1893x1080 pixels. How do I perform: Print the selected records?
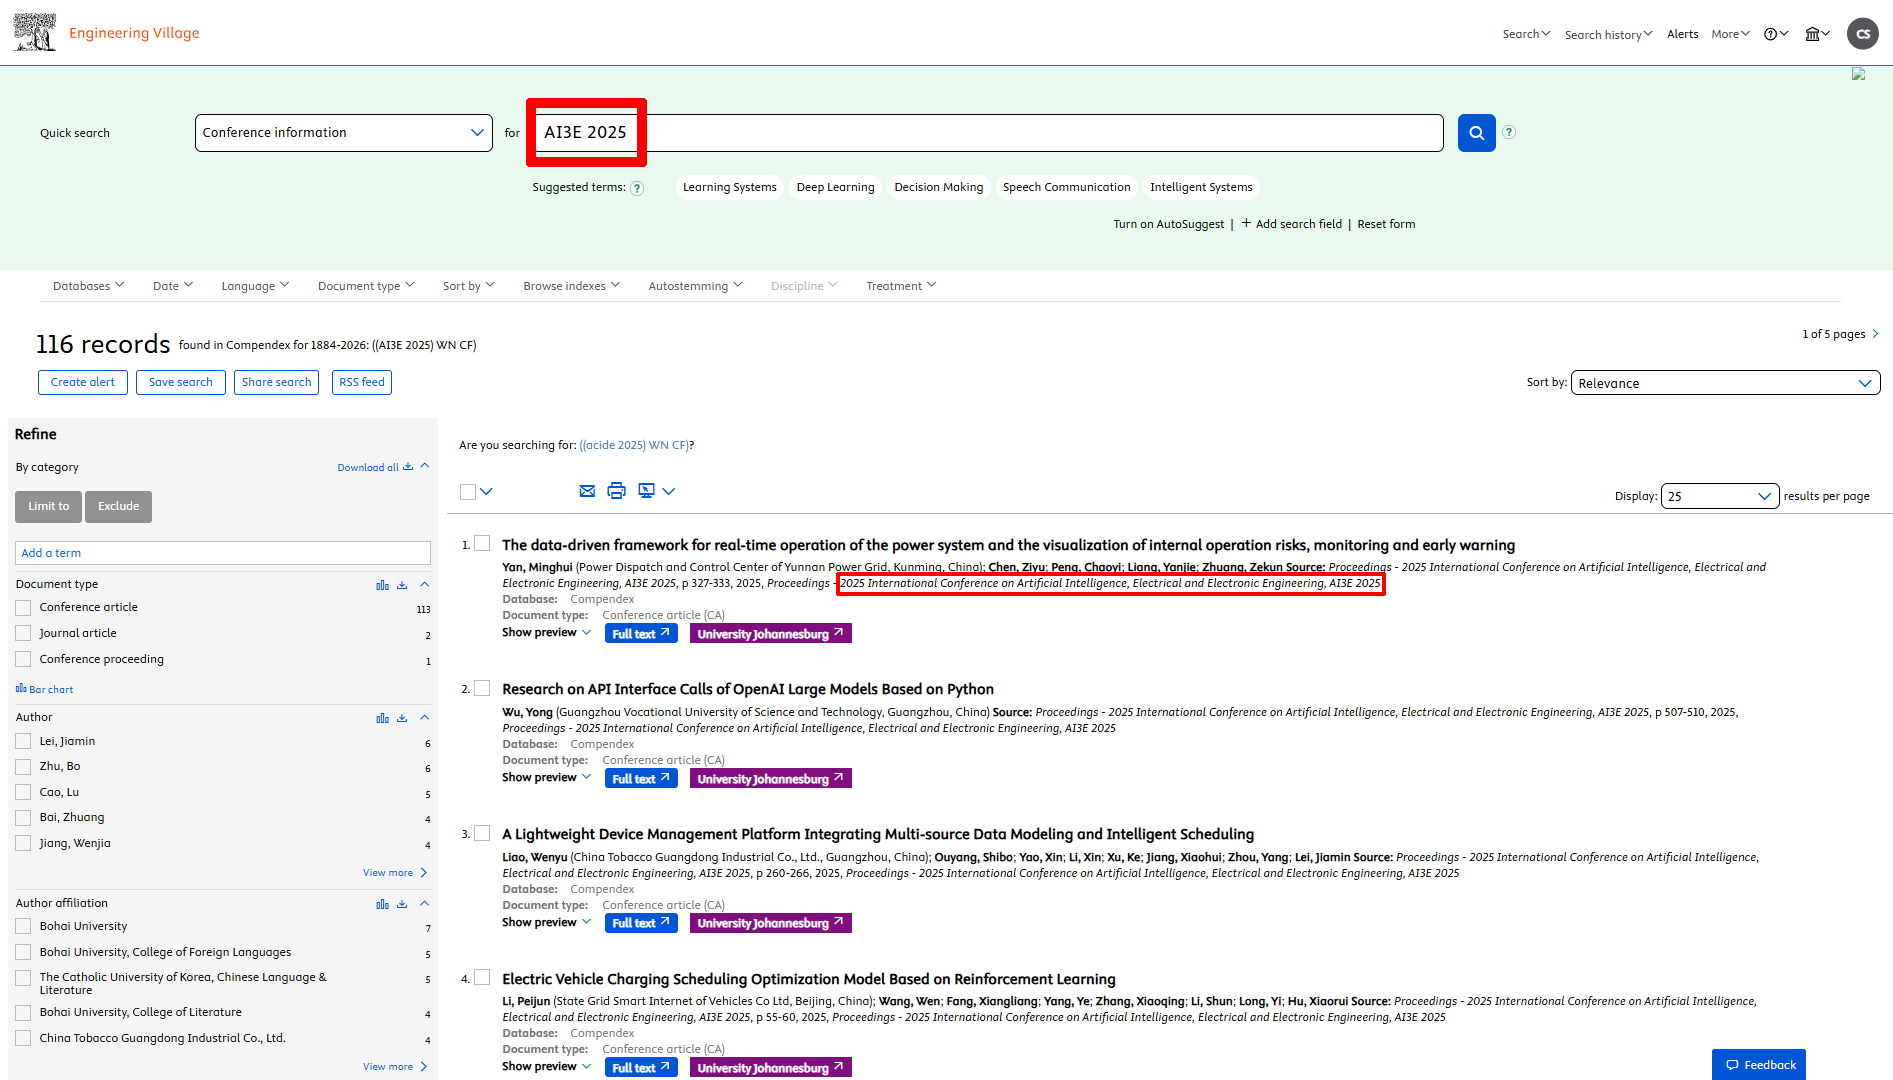tap(616, 491)
